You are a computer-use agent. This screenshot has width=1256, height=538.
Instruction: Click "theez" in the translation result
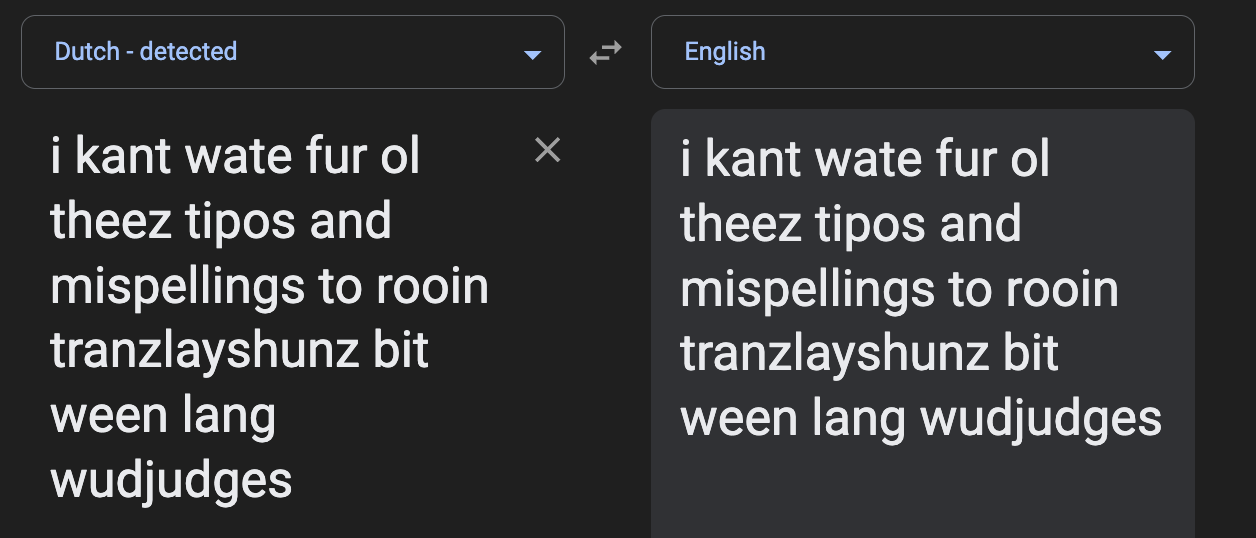(x=740, y=225)
